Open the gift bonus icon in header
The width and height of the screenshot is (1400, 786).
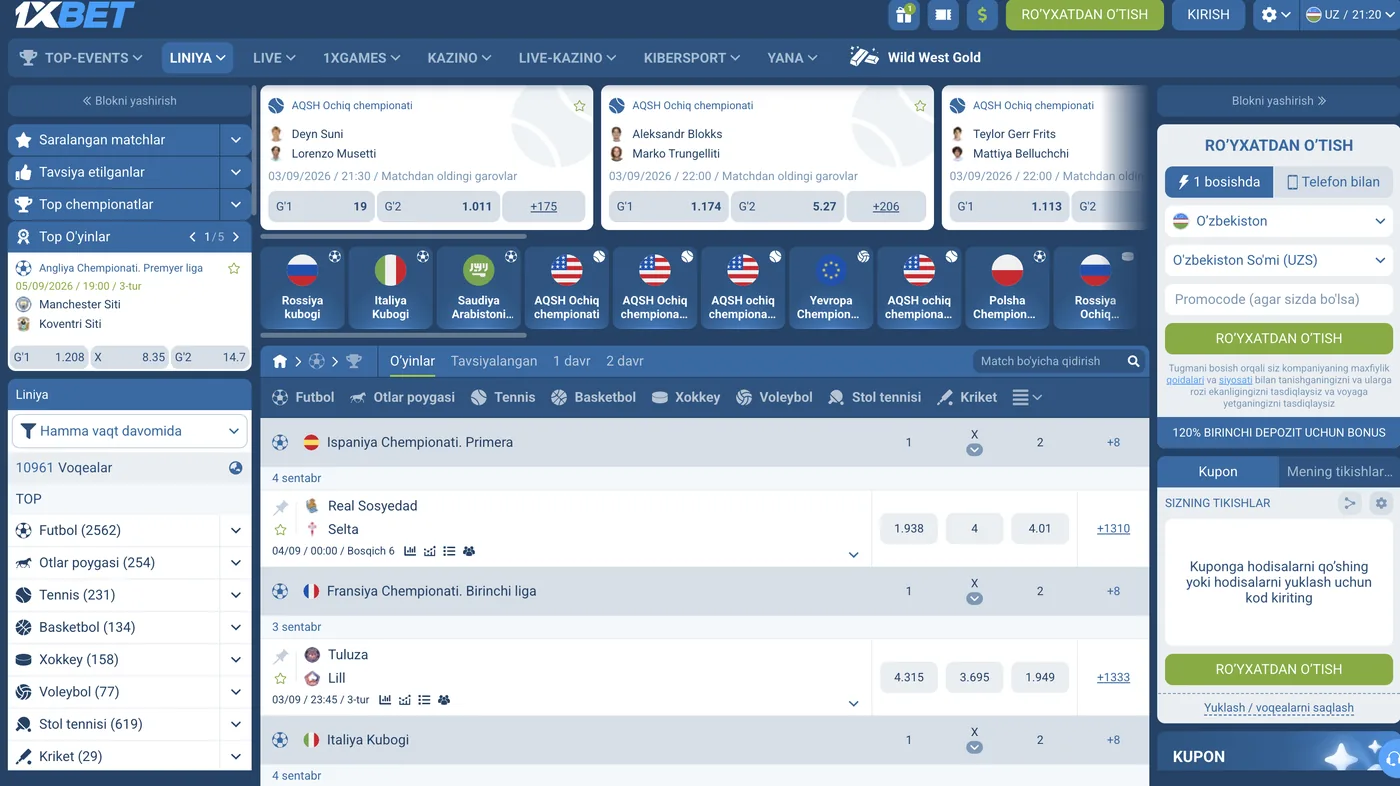pyautogui.click(x=904, y=14)
